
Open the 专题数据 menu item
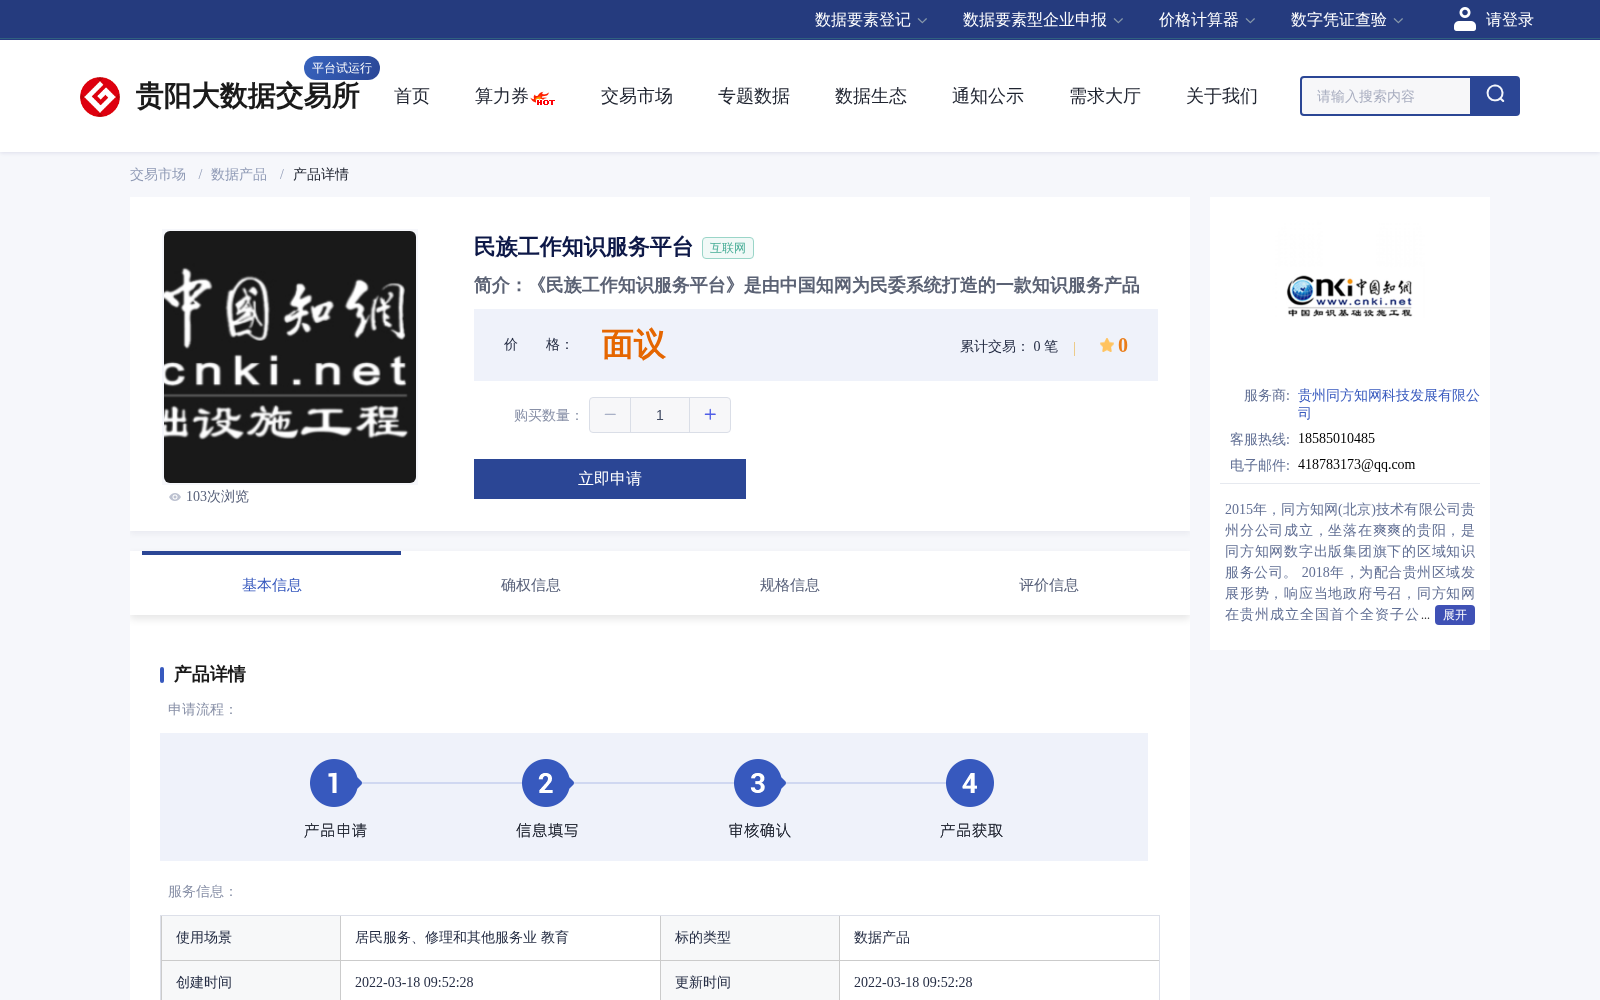(x=754, y=96)
